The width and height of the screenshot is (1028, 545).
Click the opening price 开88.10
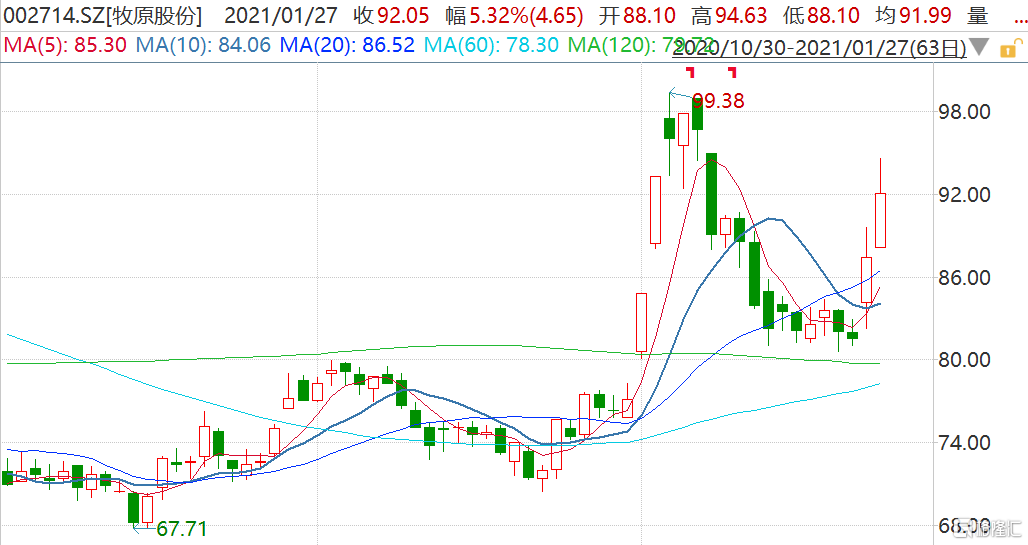(x=637, y=15)
